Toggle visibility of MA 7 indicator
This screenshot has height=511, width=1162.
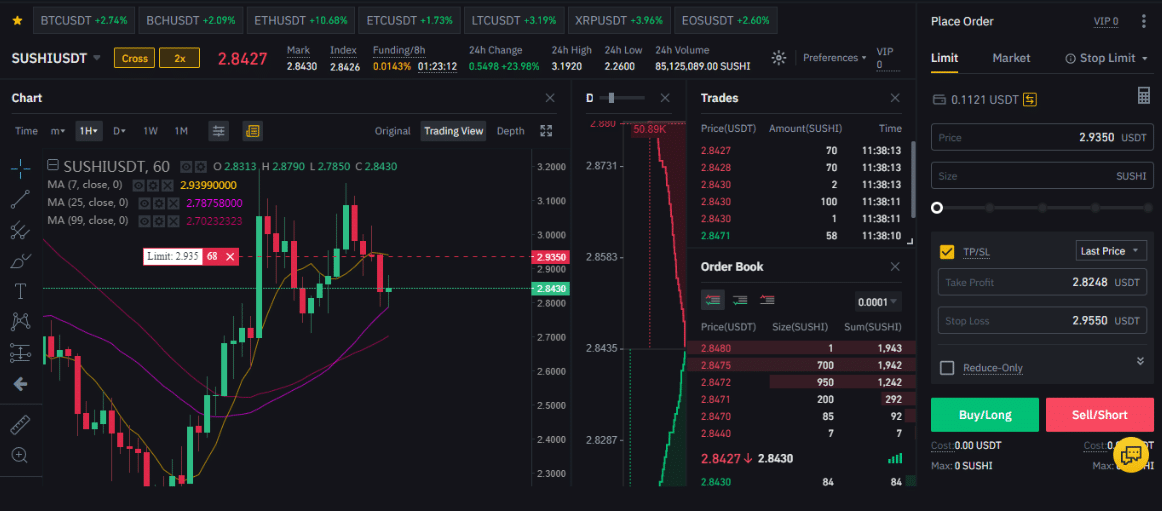tap(138, 185)
